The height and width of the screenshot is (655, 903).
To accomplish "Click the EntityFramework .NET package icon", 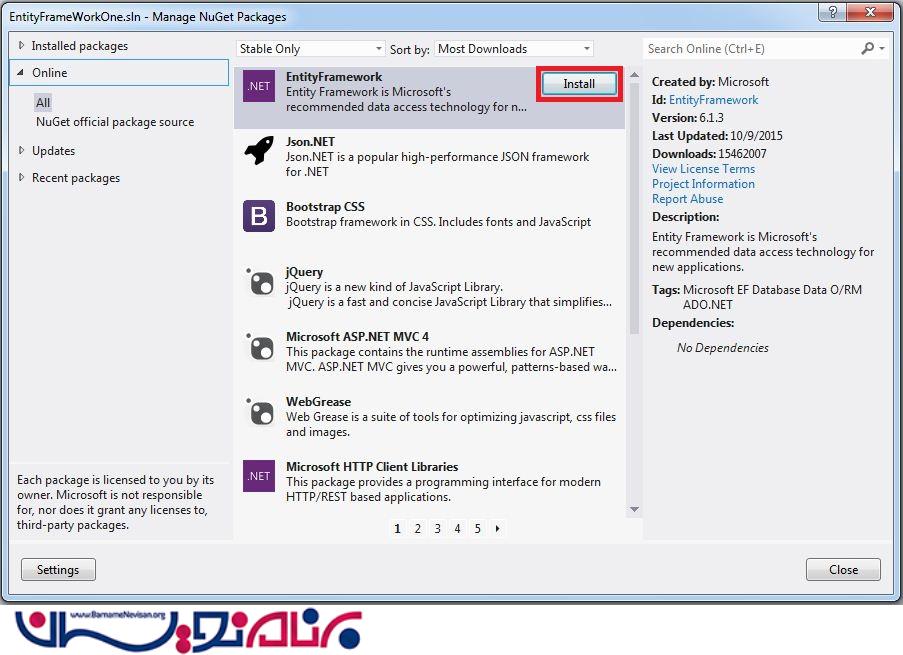I will 259,86.
